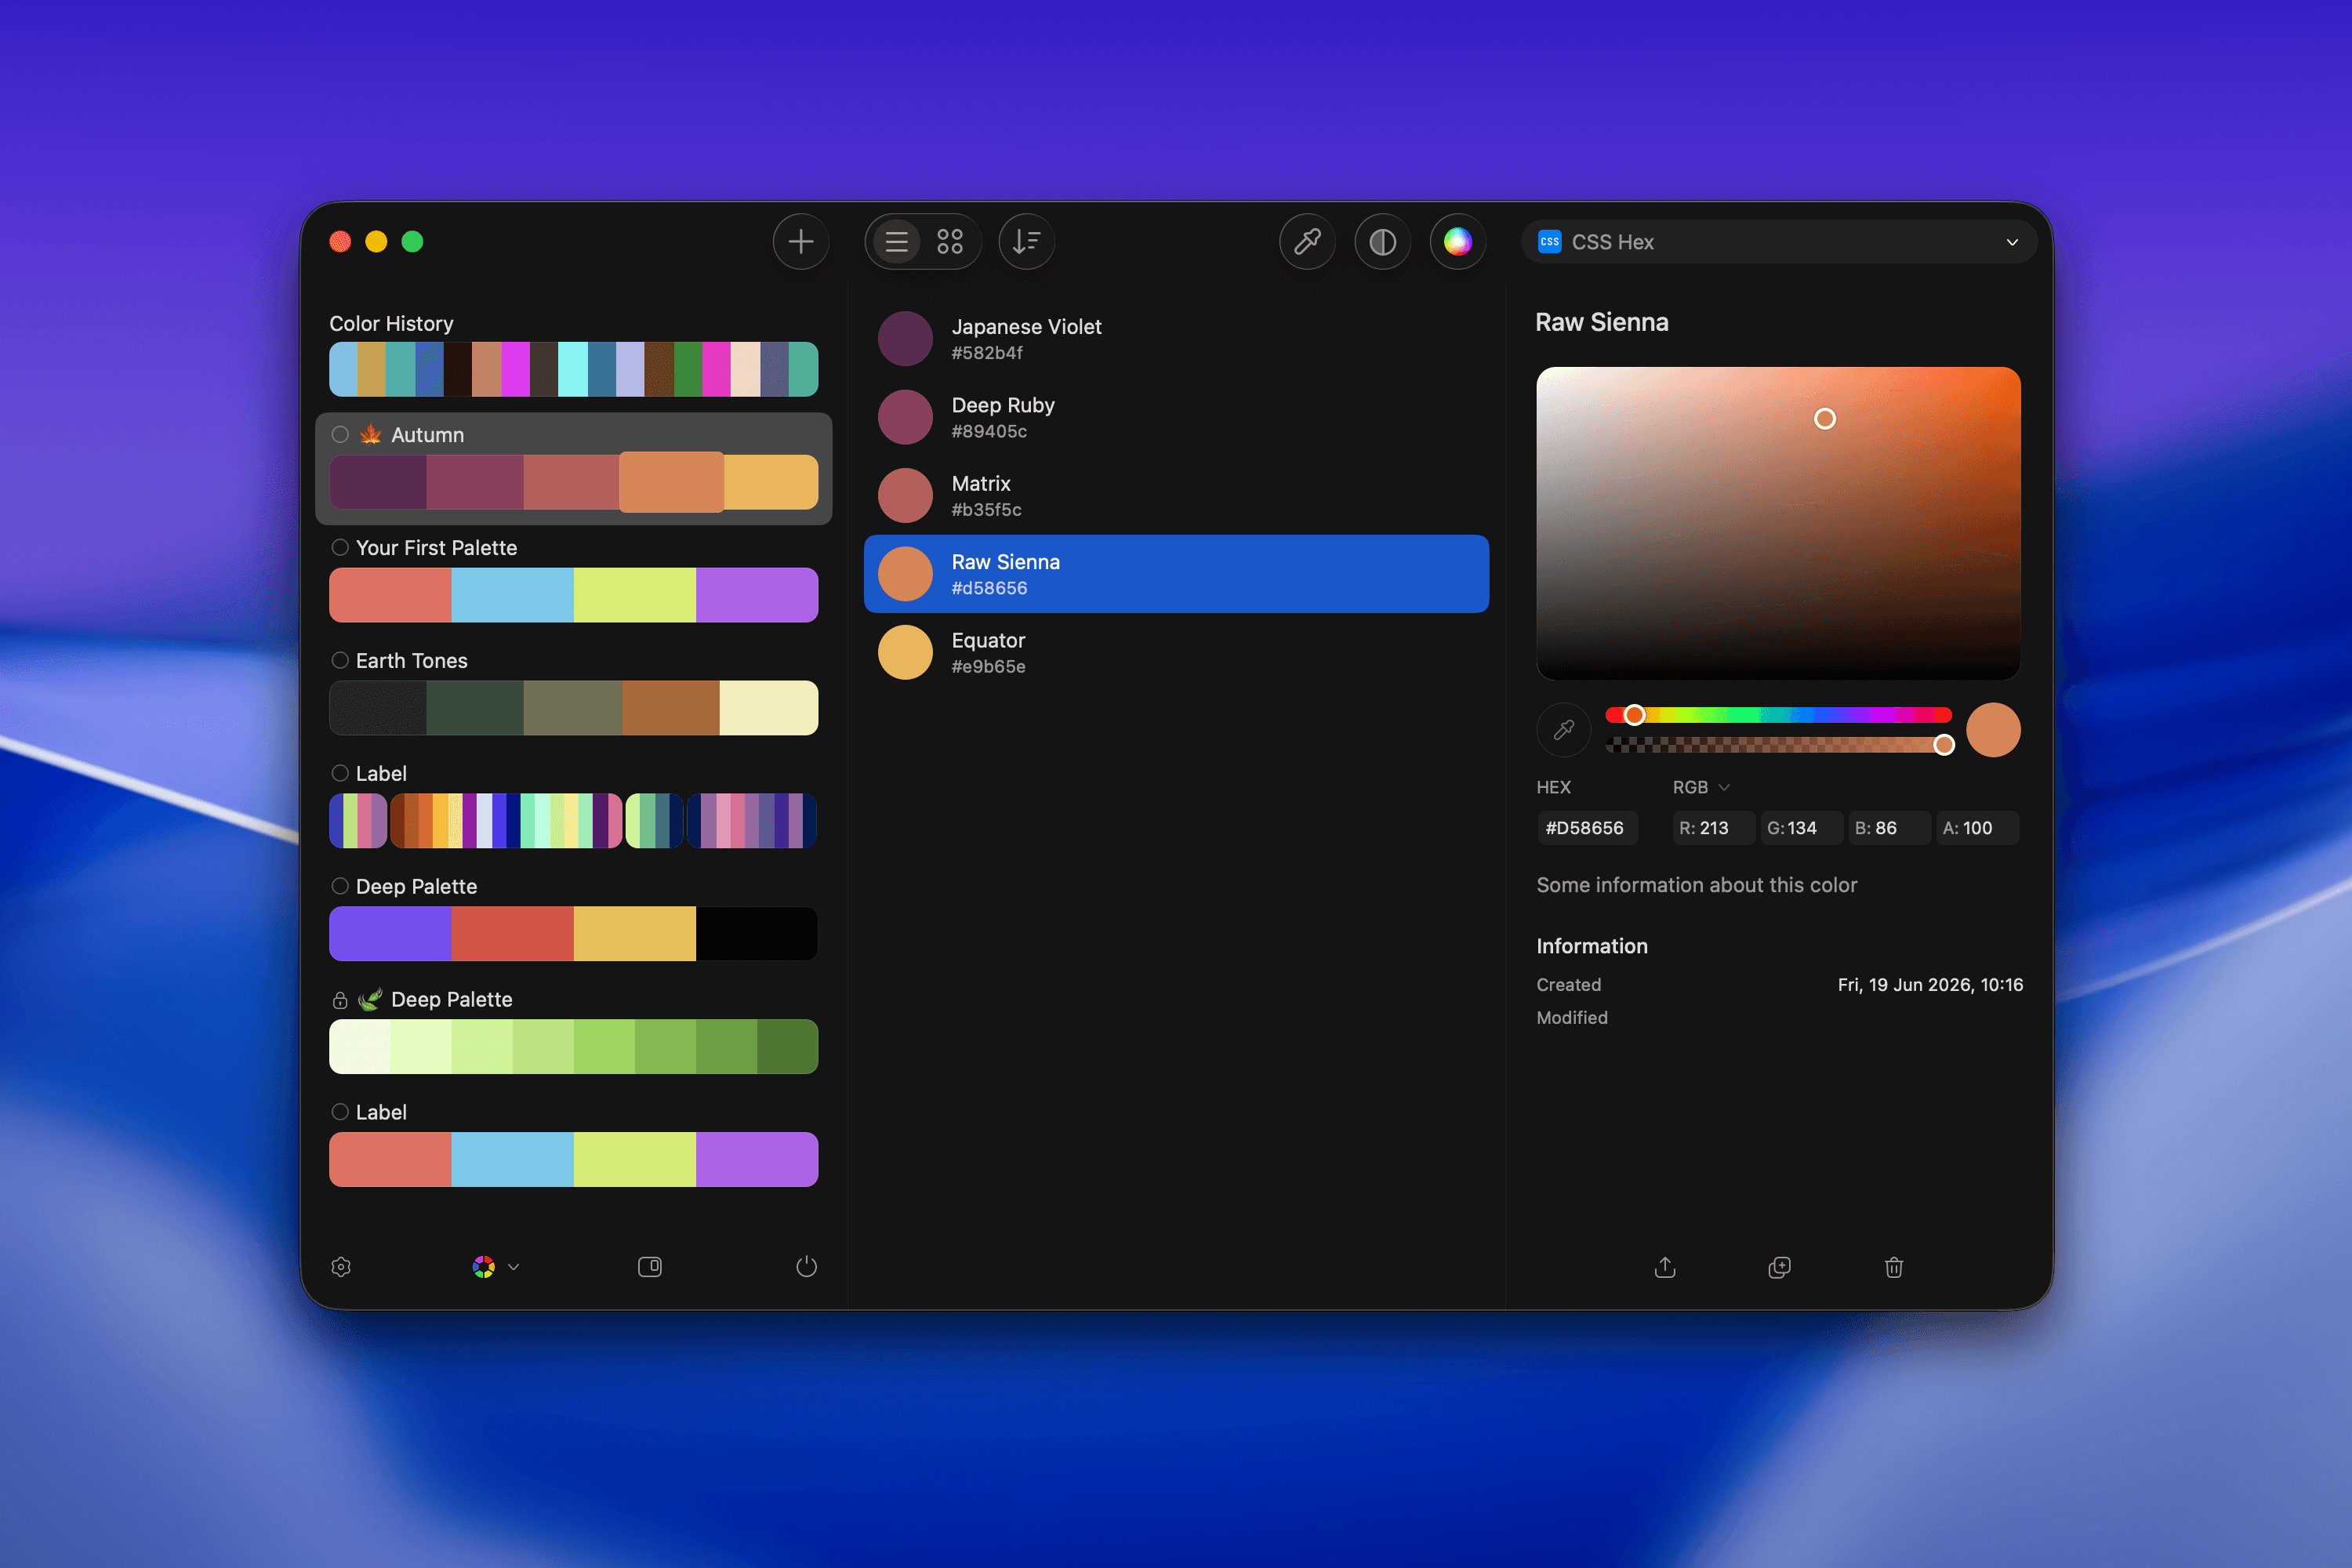Viewport: 2352px width, 1568px height.
Task: Click the color description note text
Action: (1696, 885)
